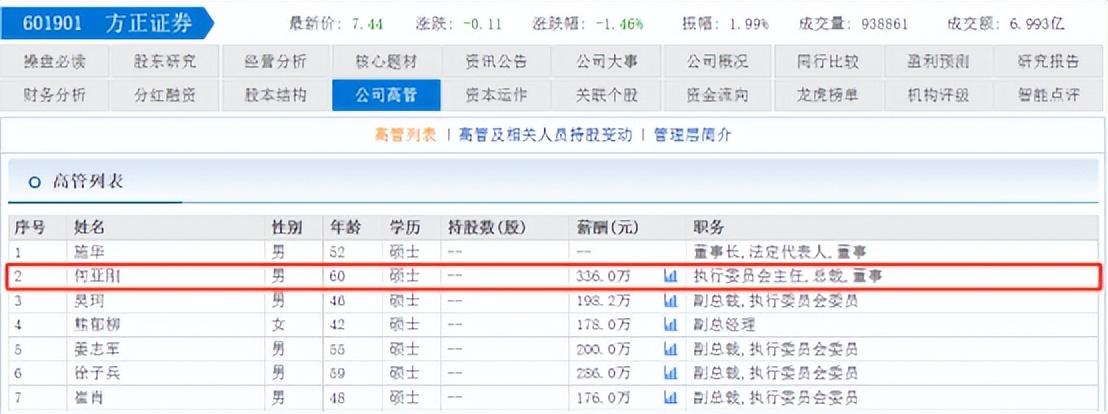The image size is (1108, 414).
Task: Open the 公司大事 tab
Action: pyautogui.click(x=607, y=61)
